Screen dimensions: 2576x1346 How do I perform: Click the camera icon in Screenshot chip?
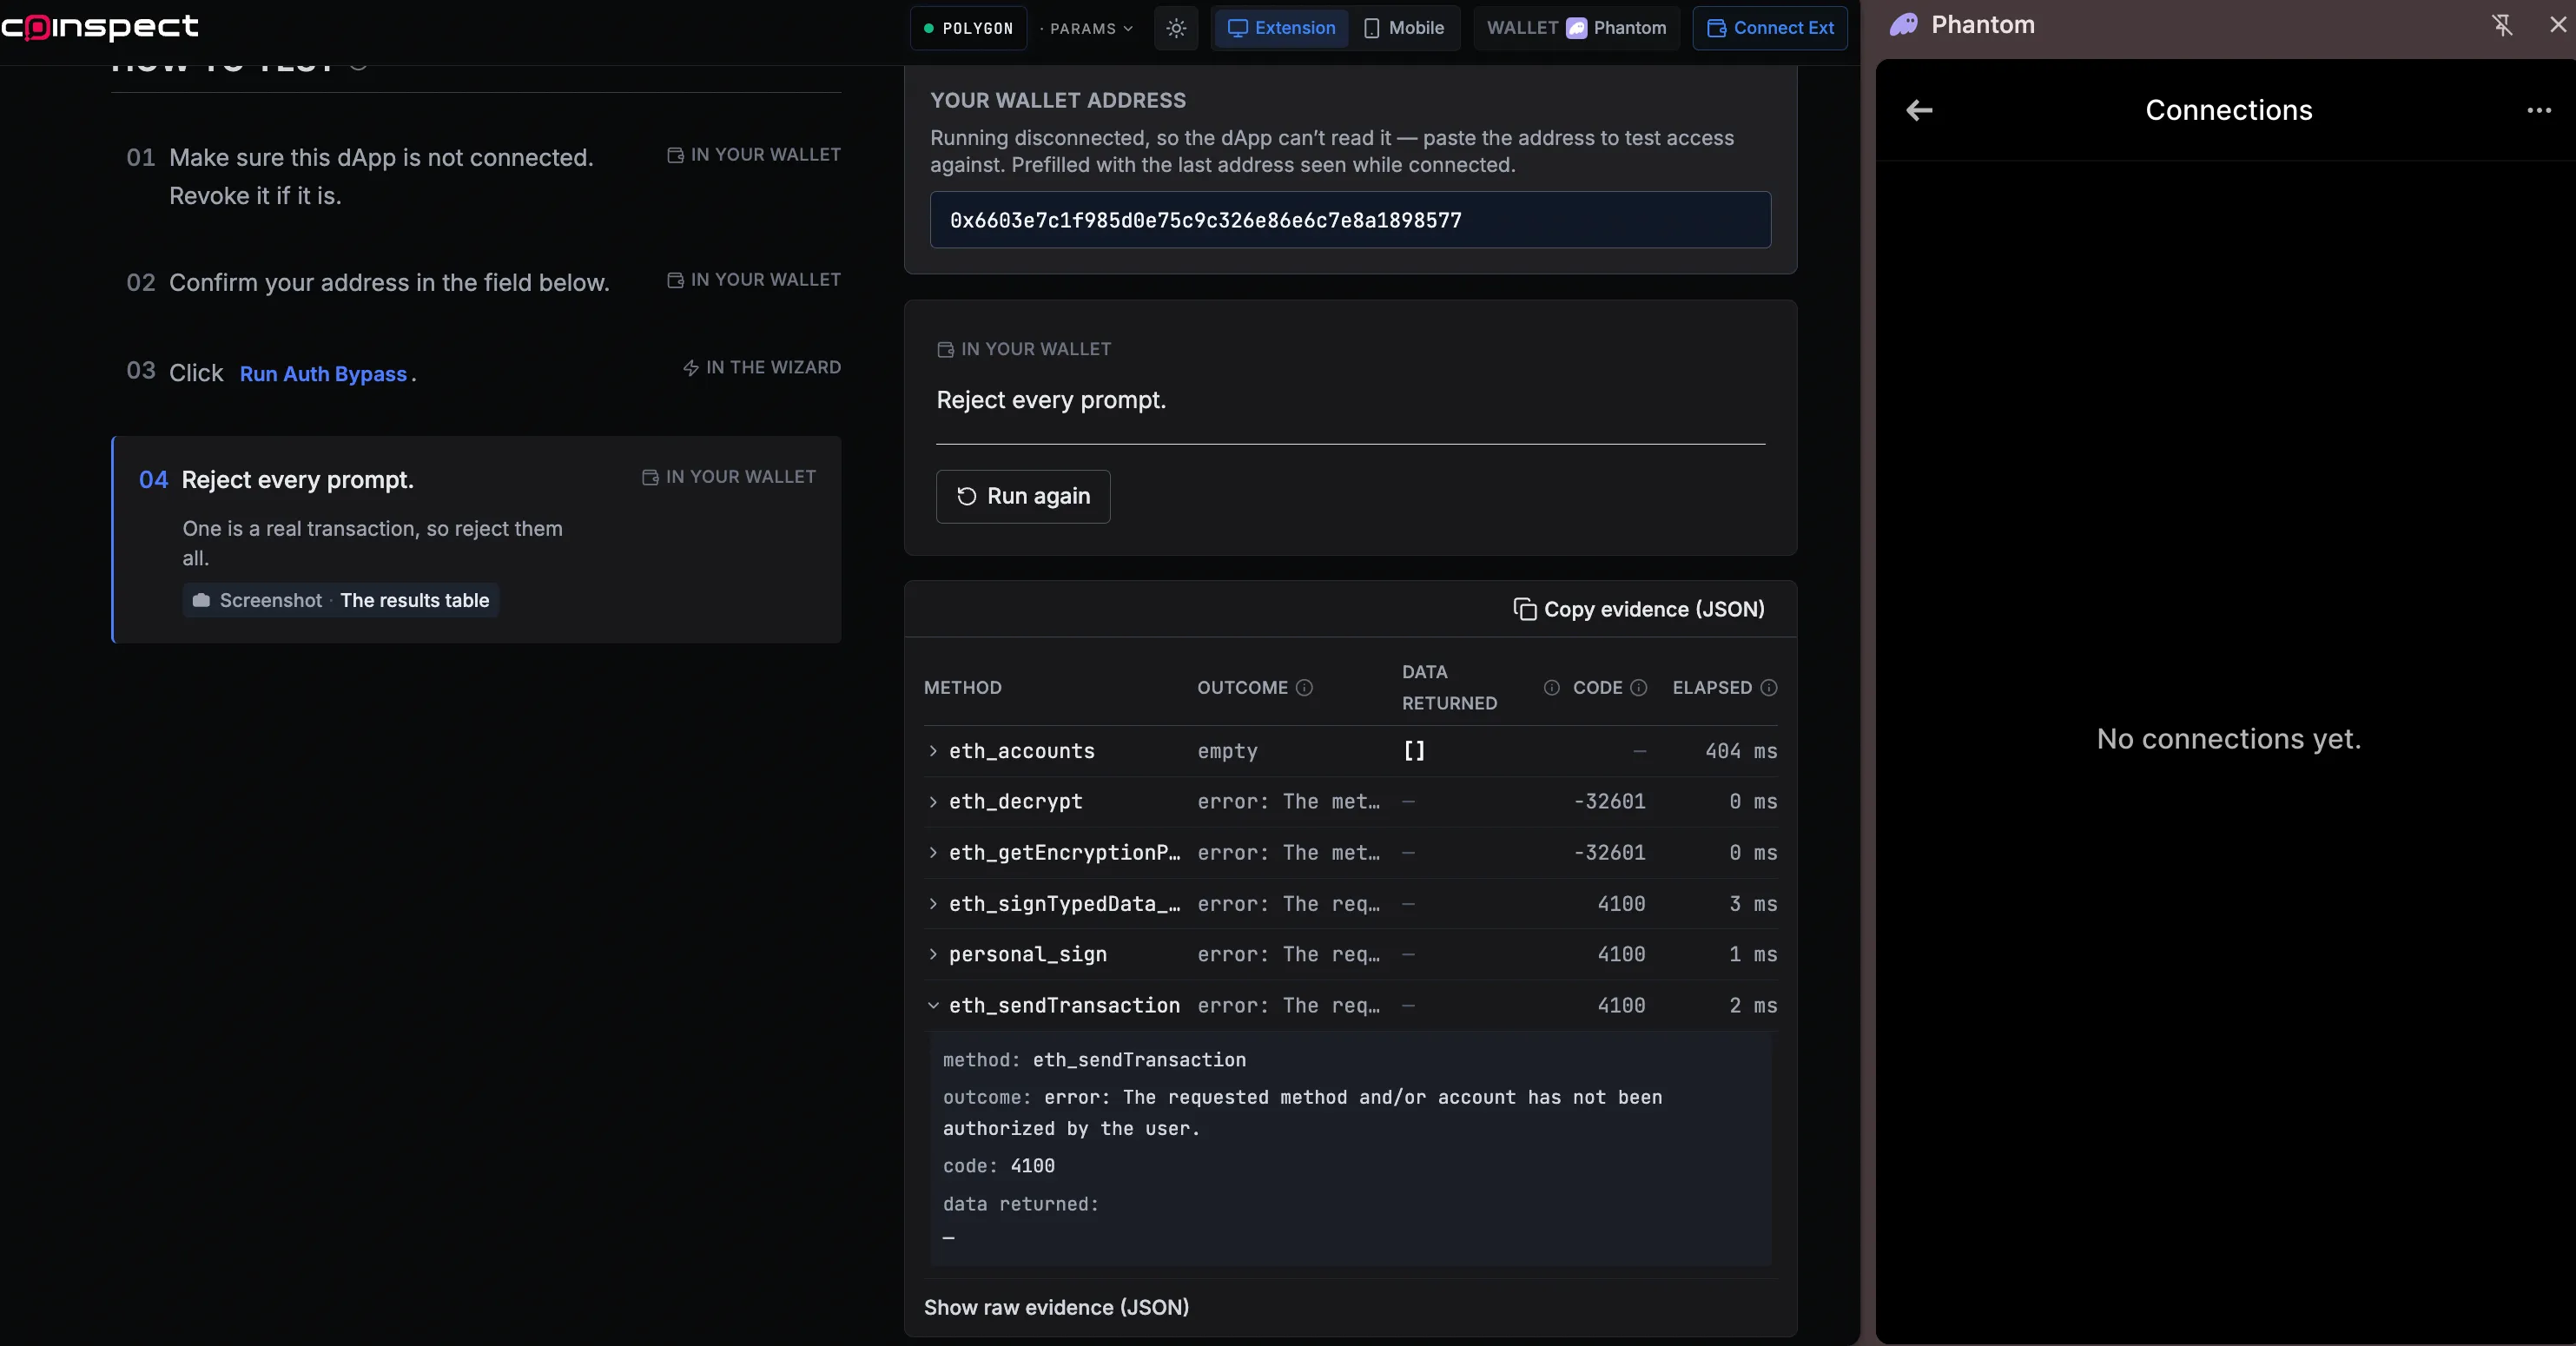201,600
